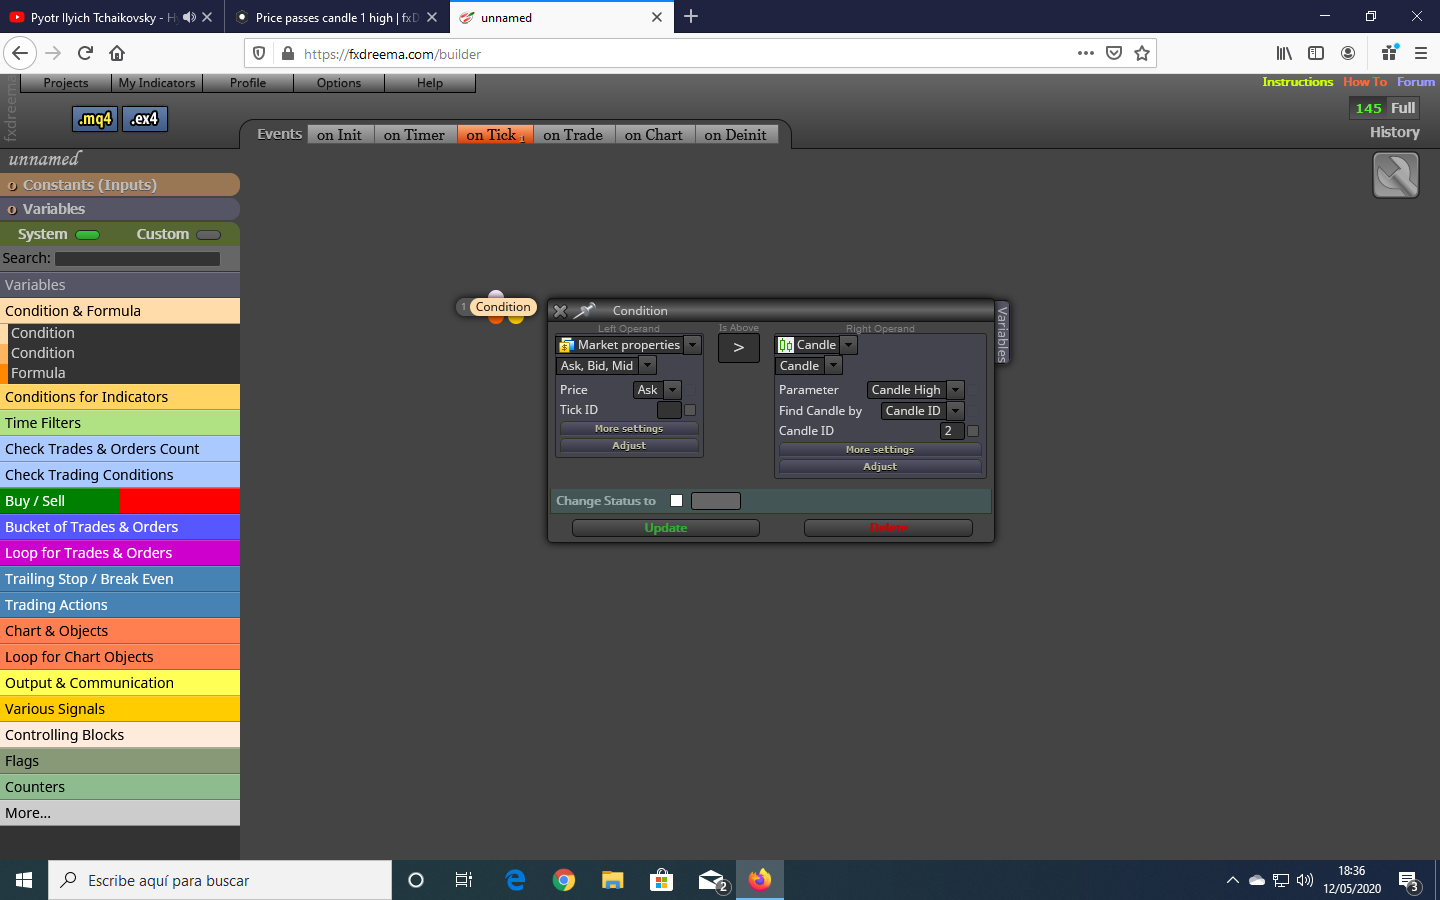The image size is (1440, 900).
Task: Expand the Variables section in left sidebar
Action: (x=120, y=209)
